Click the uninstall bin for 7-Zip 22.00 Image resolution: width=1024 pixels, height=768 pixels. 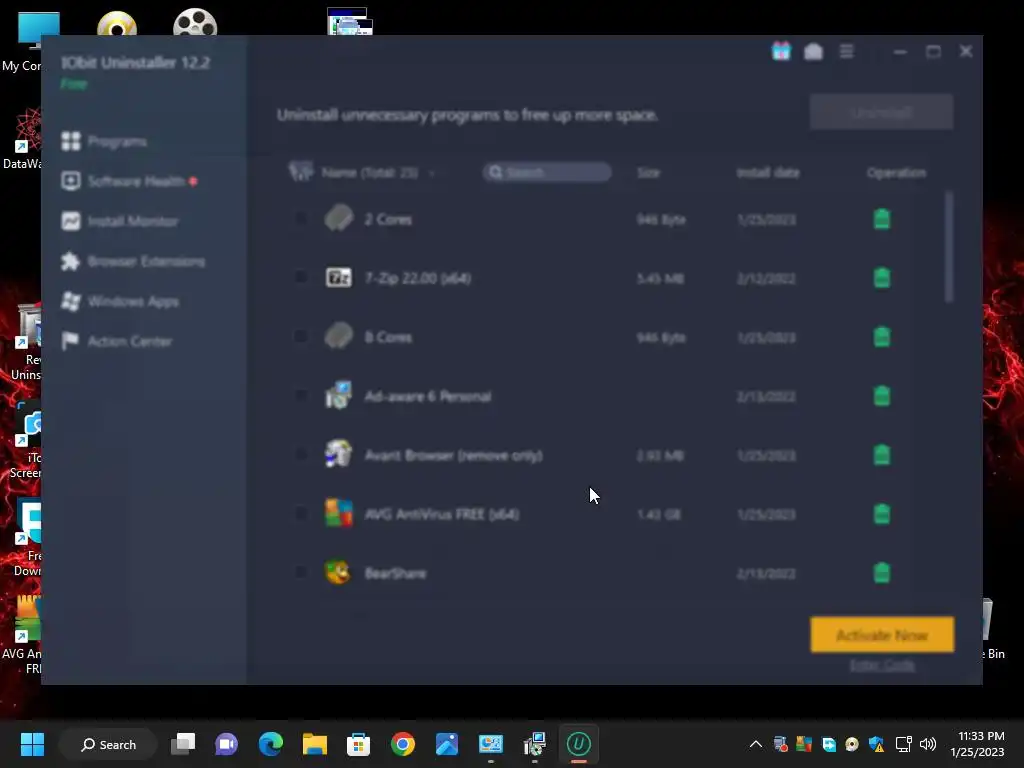tap(882, 278)
